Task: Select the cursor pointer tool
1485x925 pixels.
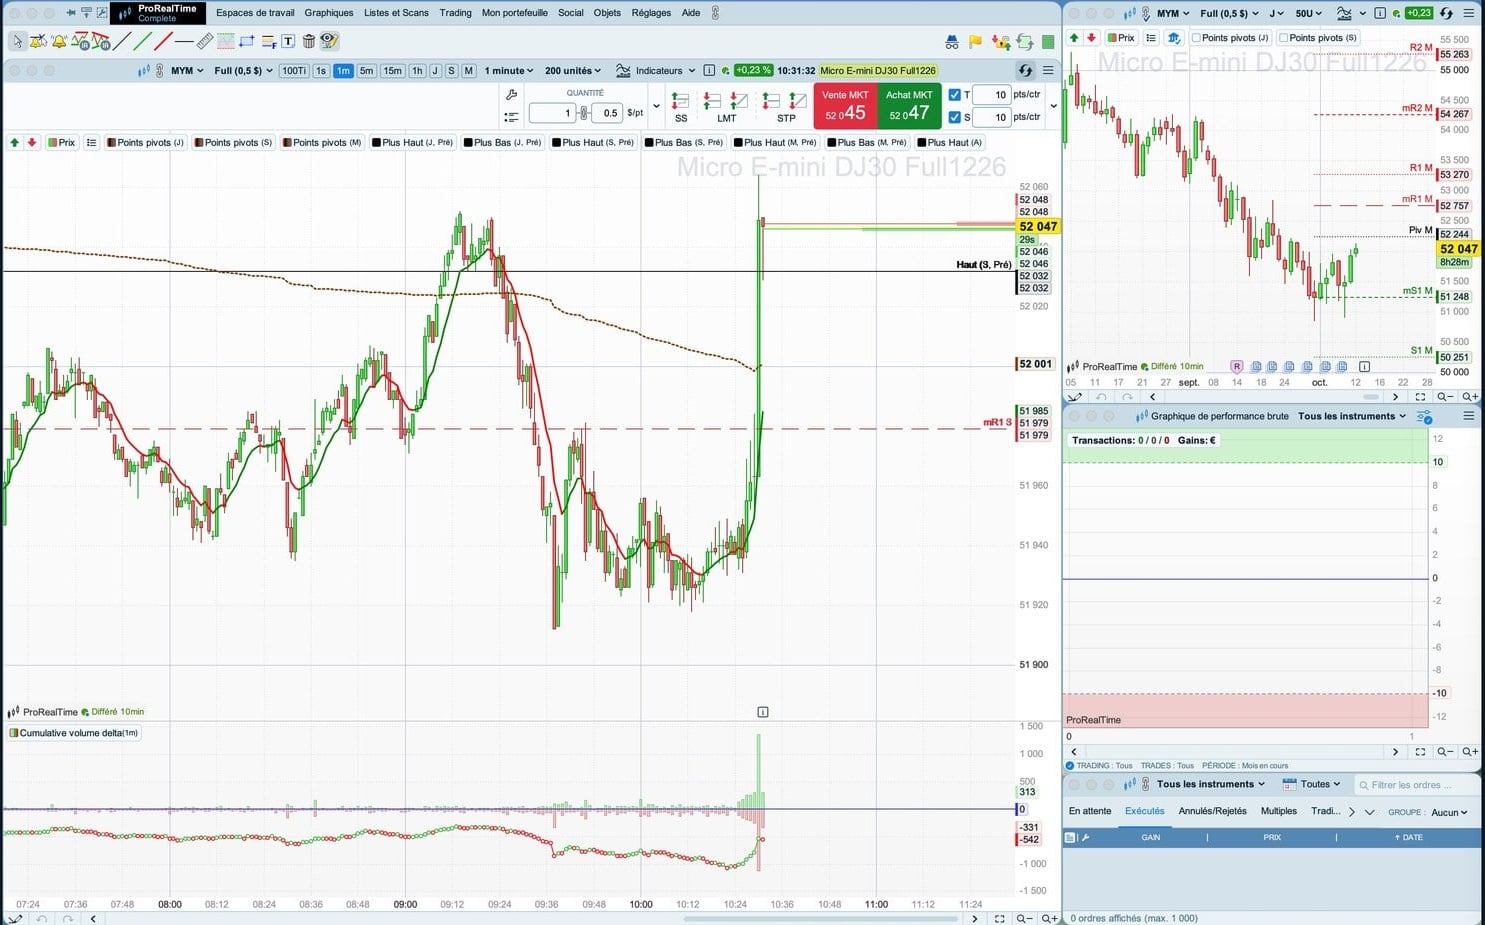Action: pos(17,41)
